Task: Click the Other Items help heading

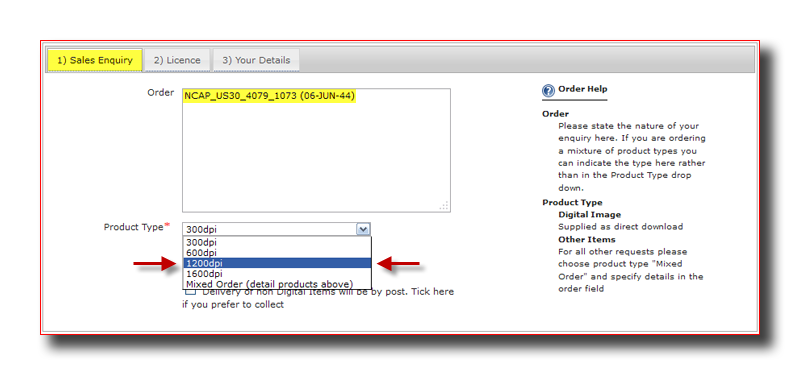Action: 587,239
